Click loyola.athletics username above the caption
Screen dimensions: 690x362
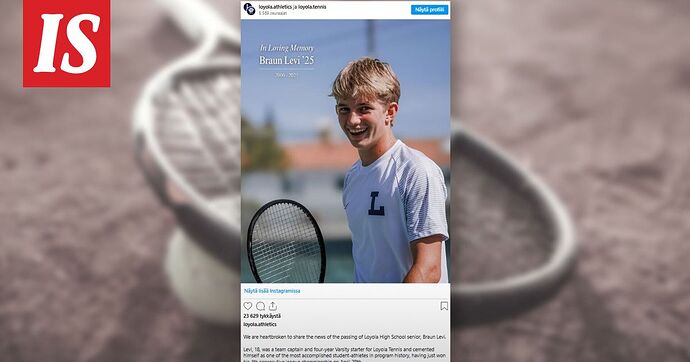(x=260, y=324)
